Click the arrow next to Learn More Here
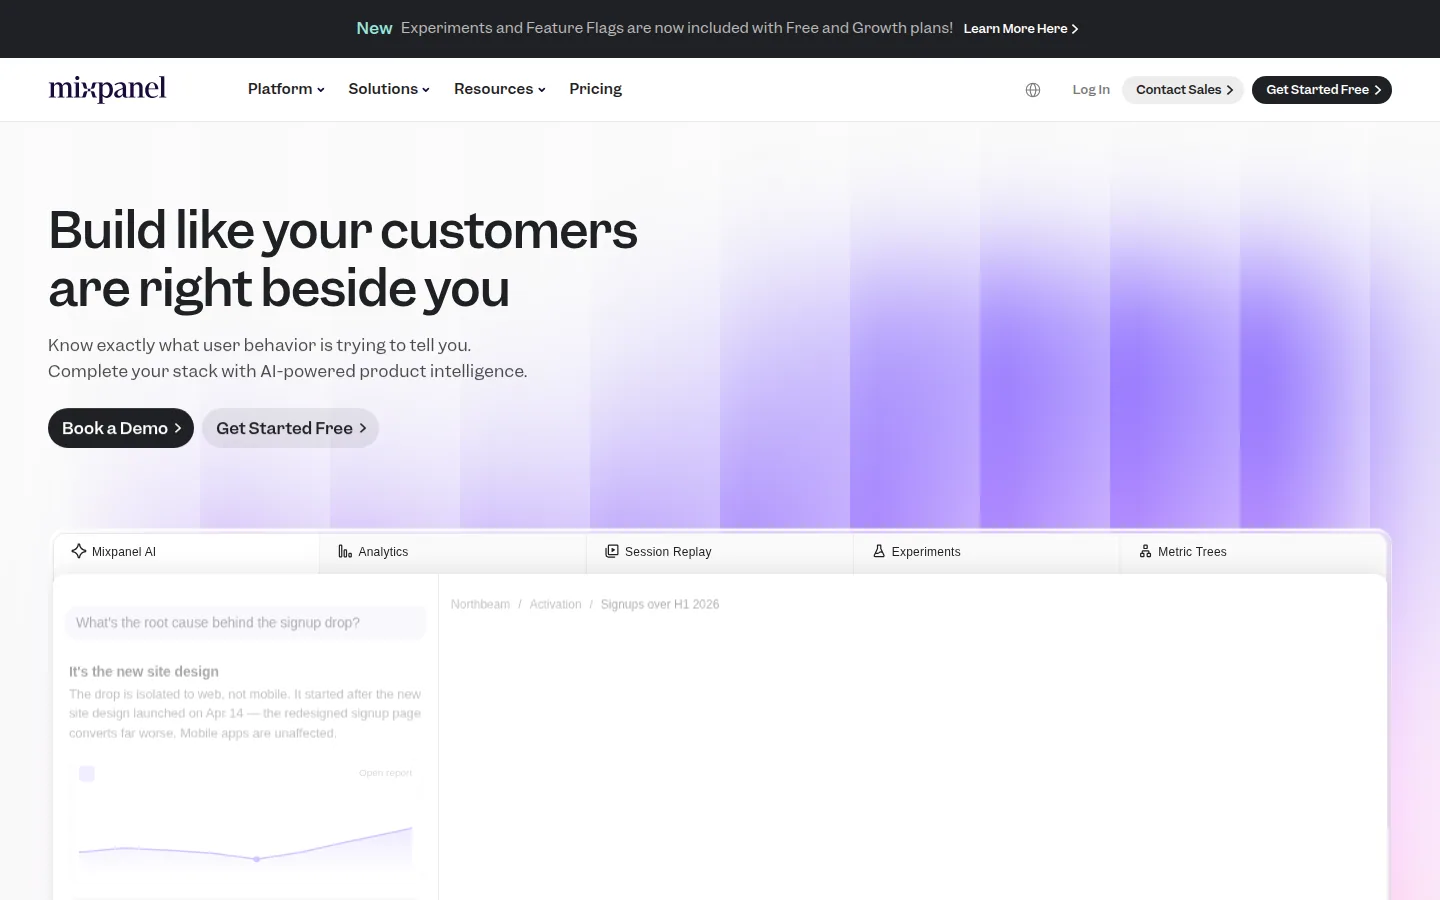Viewport: 1440px width, 900px height. pyautogui.click(x=1075, y=29)
